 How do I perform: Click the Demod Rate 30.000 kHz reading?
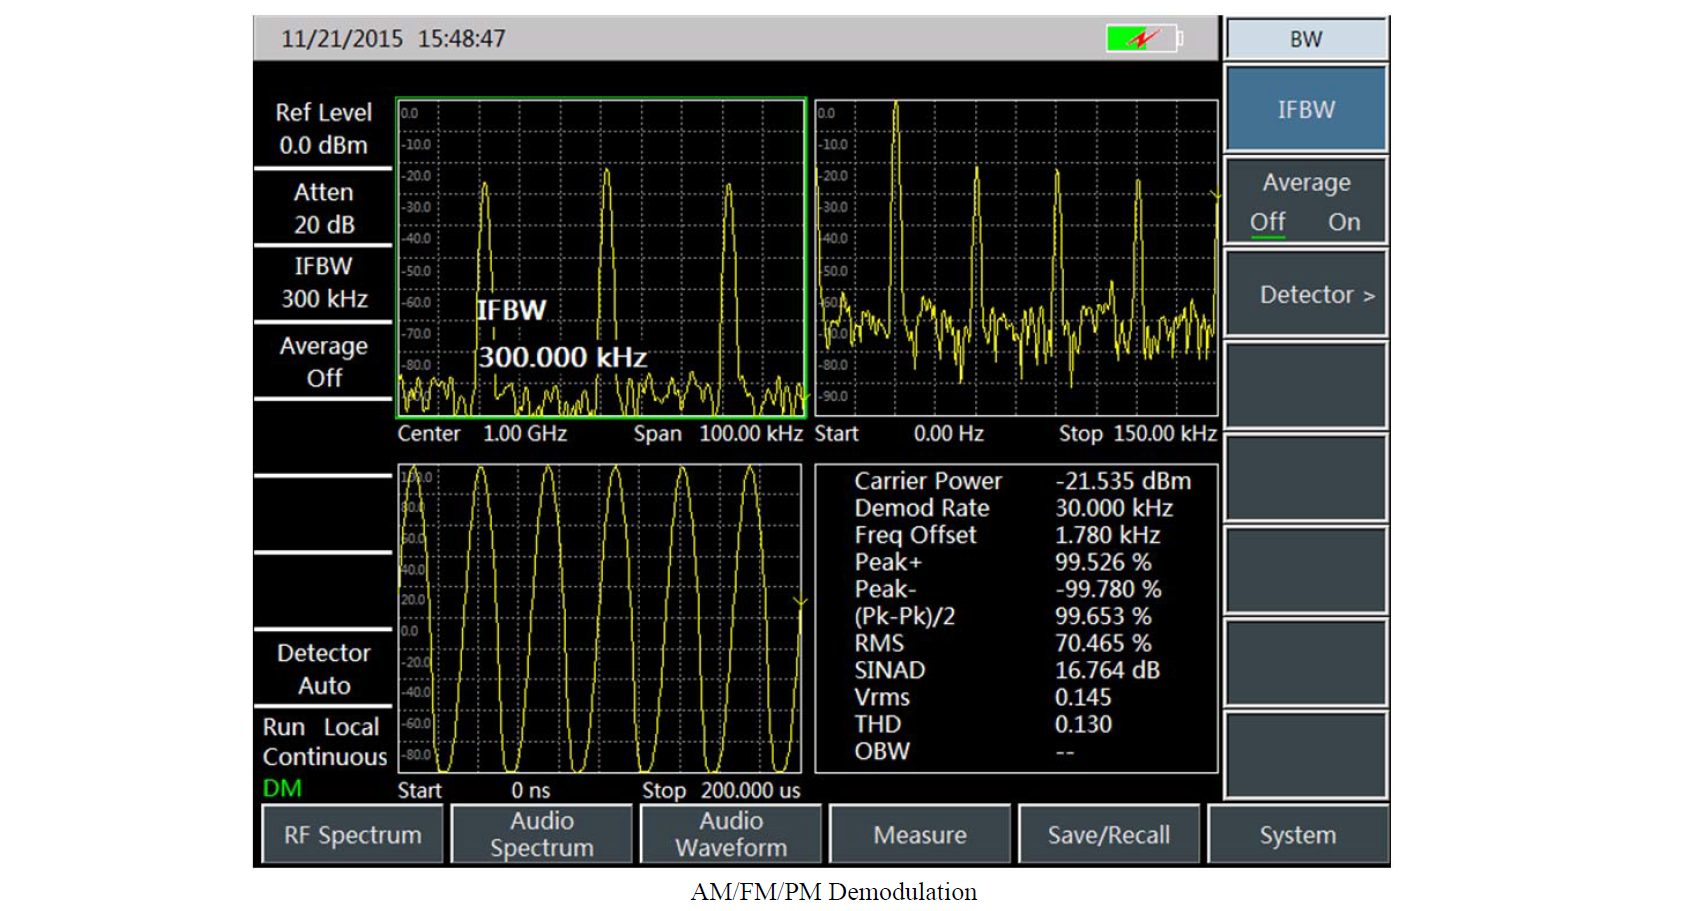point(1013,508)
